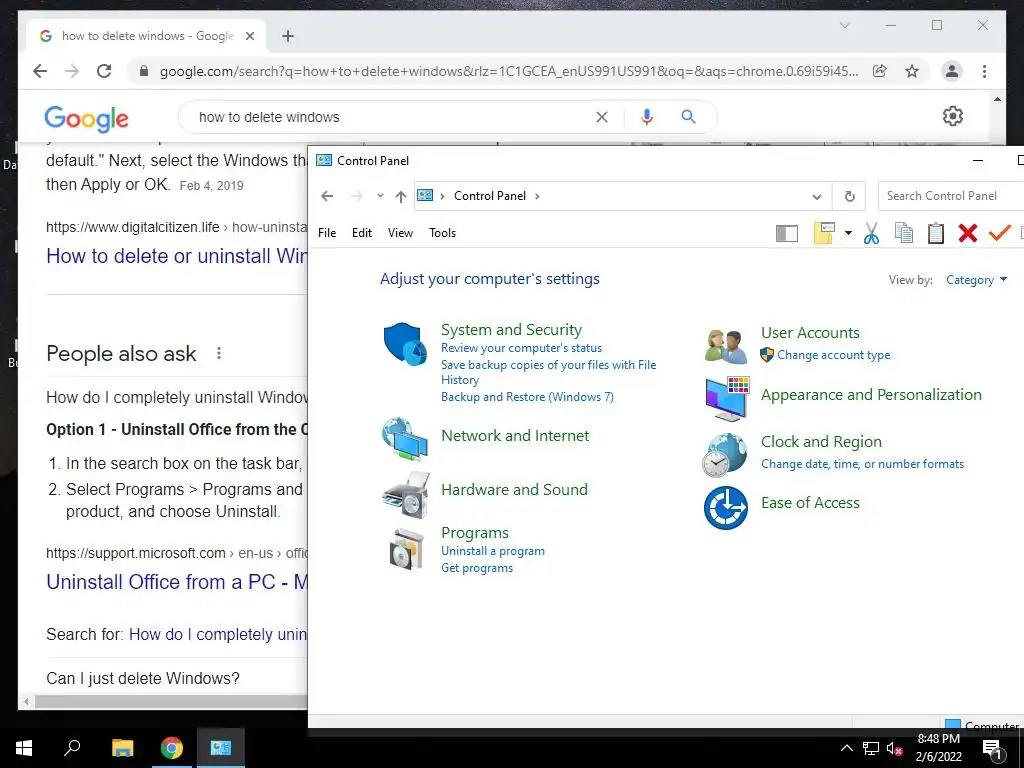Viewport: 1024px width, 768px height.
Task: Expand the chevron after Control Panel breadcrumb
Action: click(537, 196)
